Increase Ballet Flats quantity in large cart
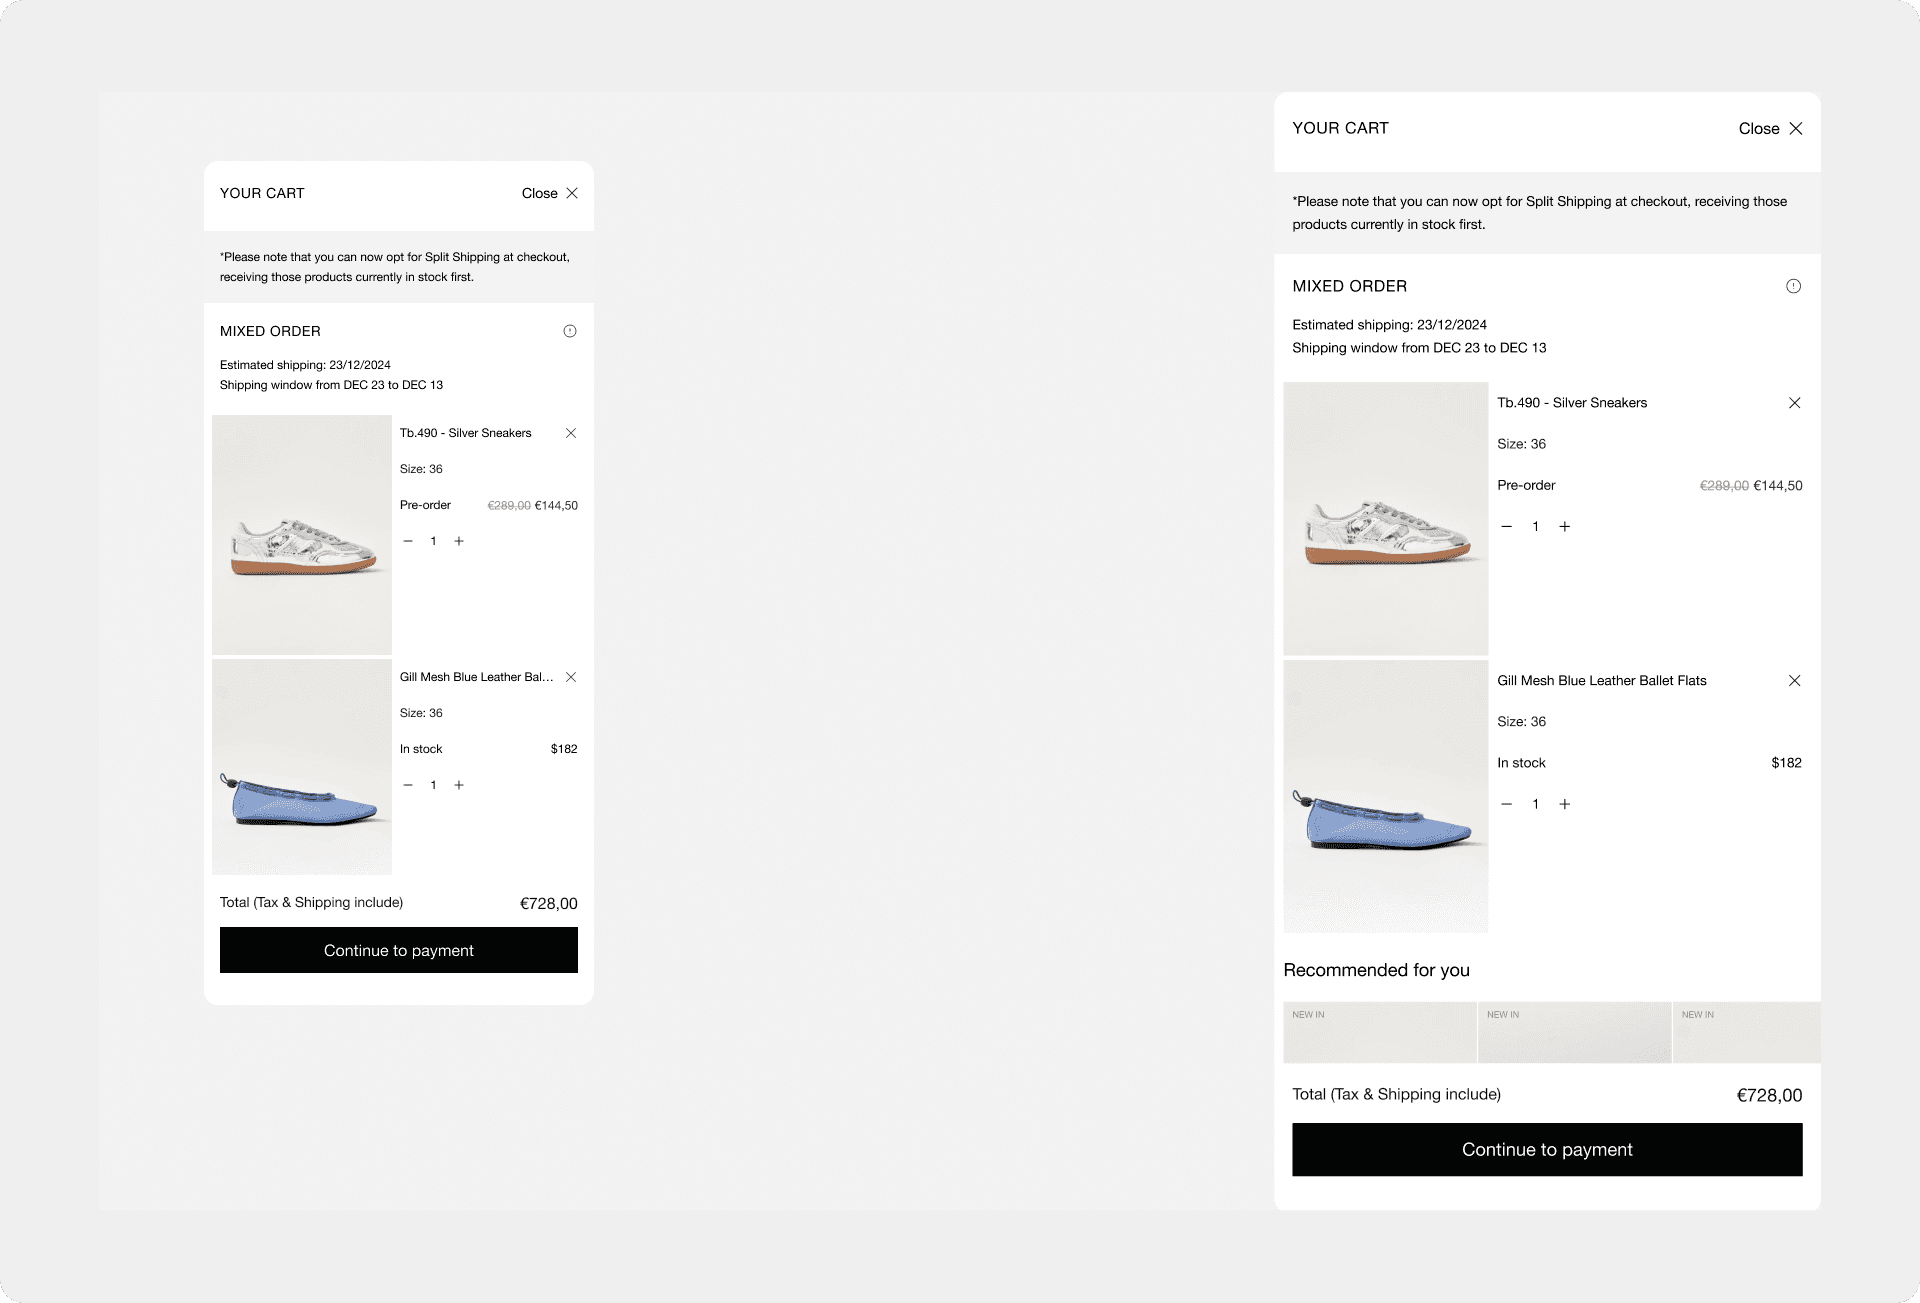The height and width of the screenshot is (1303, 1920). pos(1564,804)
